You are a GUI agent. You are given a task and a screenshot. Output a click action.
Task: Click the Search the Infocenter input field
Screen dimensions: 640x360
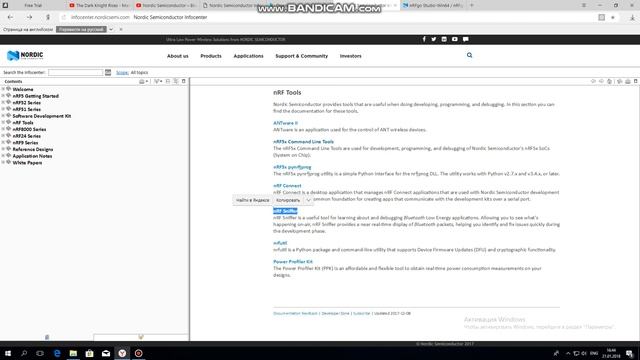pyautogui.click(x=76, y=72)
